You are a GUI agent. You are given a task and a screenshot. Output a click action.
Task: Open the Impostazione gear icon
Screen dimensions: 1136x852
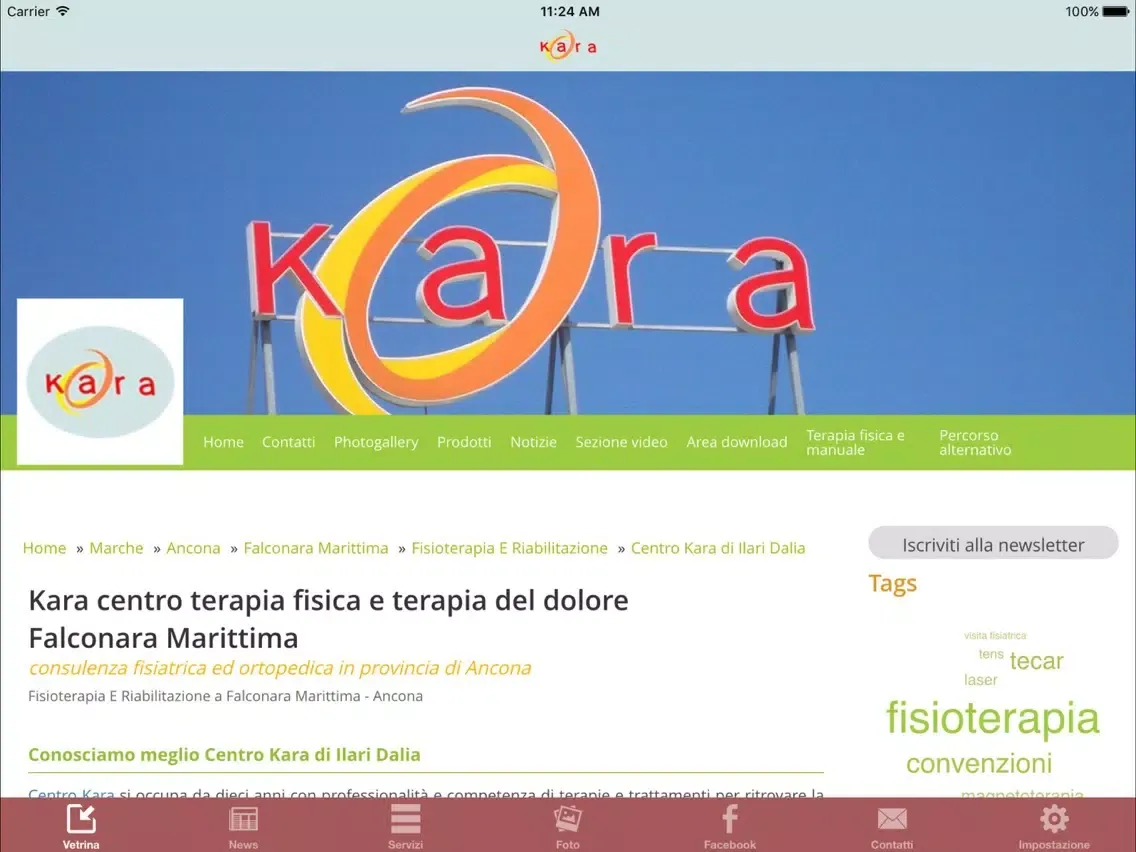[x=1054, y=819]
